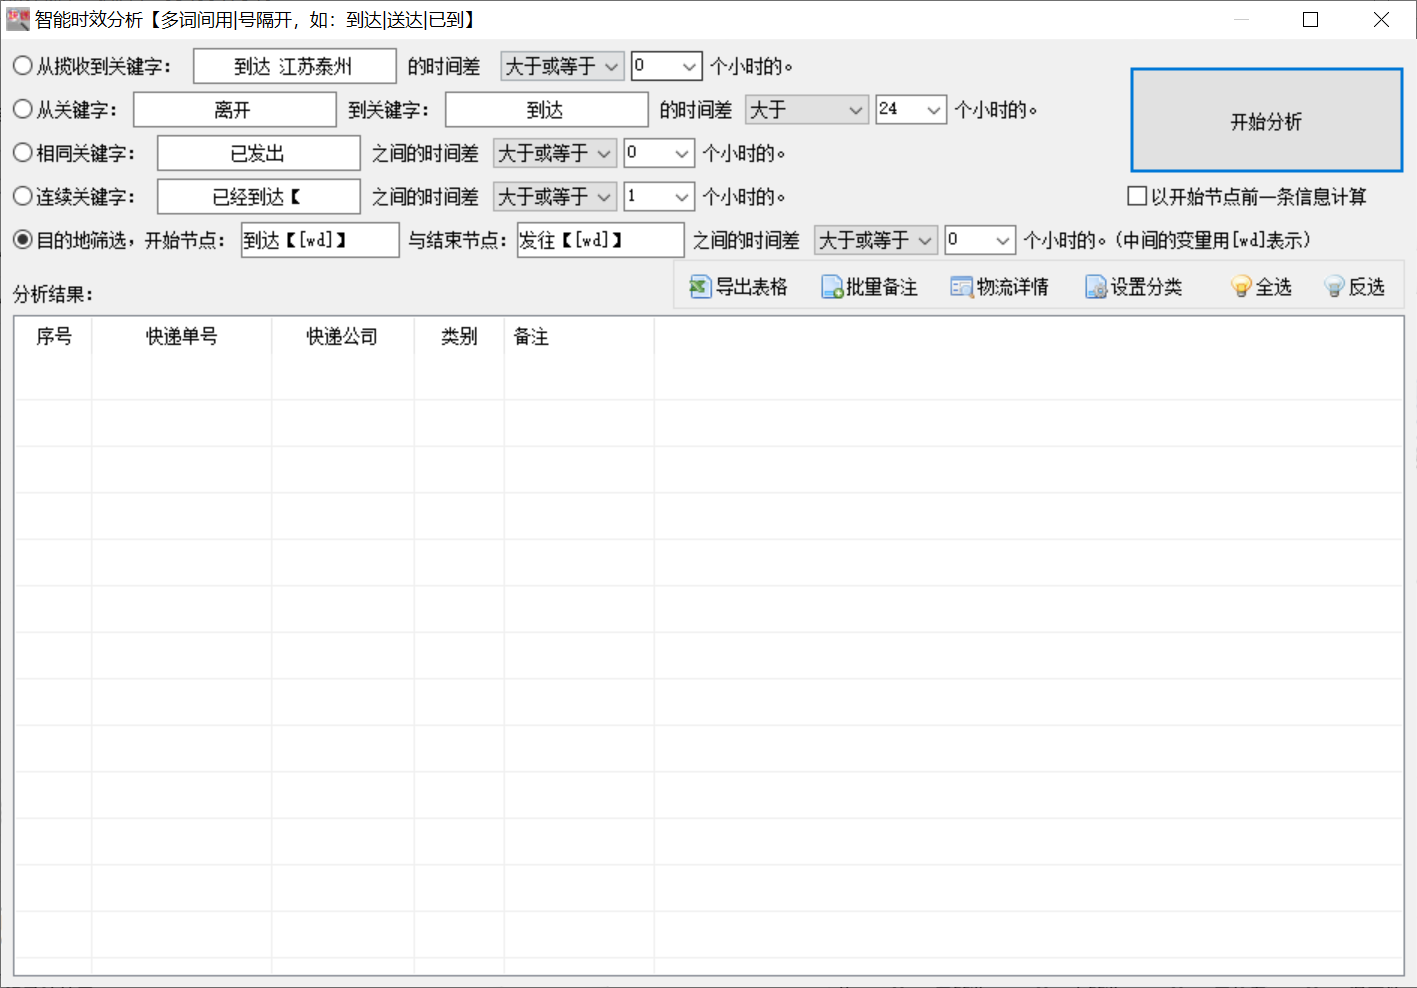The width and height of the screenshot is (1417, 988).
Task: Click the 批量备注 batch note icon
Action: coord(832,287)
